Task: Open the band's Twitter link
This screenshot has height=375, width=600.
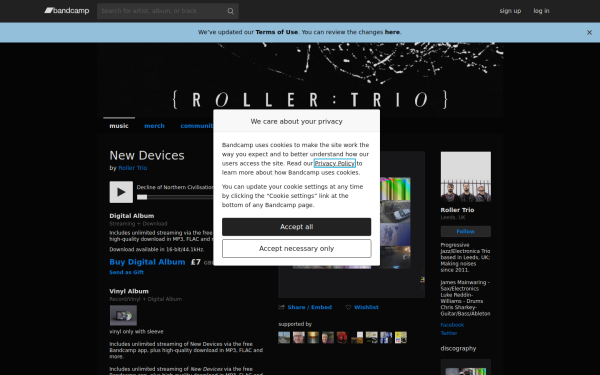Action: tap(449, 333)
